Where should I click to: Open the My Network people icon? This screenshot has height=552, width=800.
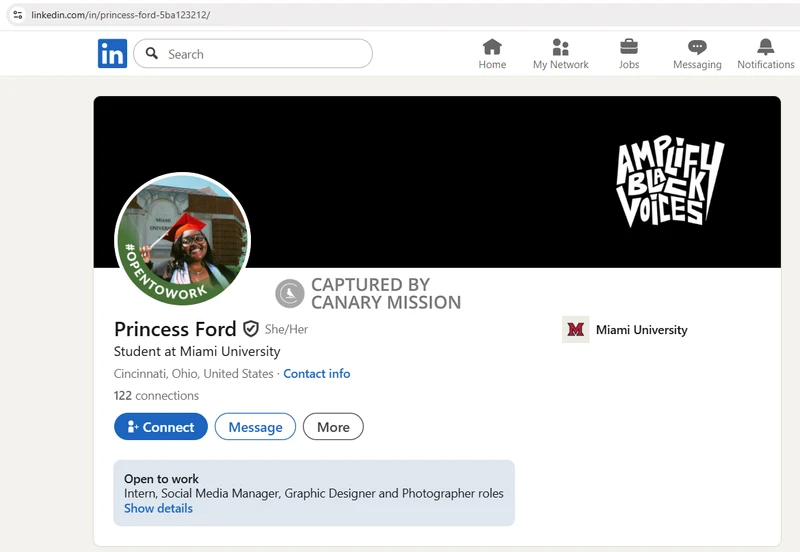click(x=561, y=47)
